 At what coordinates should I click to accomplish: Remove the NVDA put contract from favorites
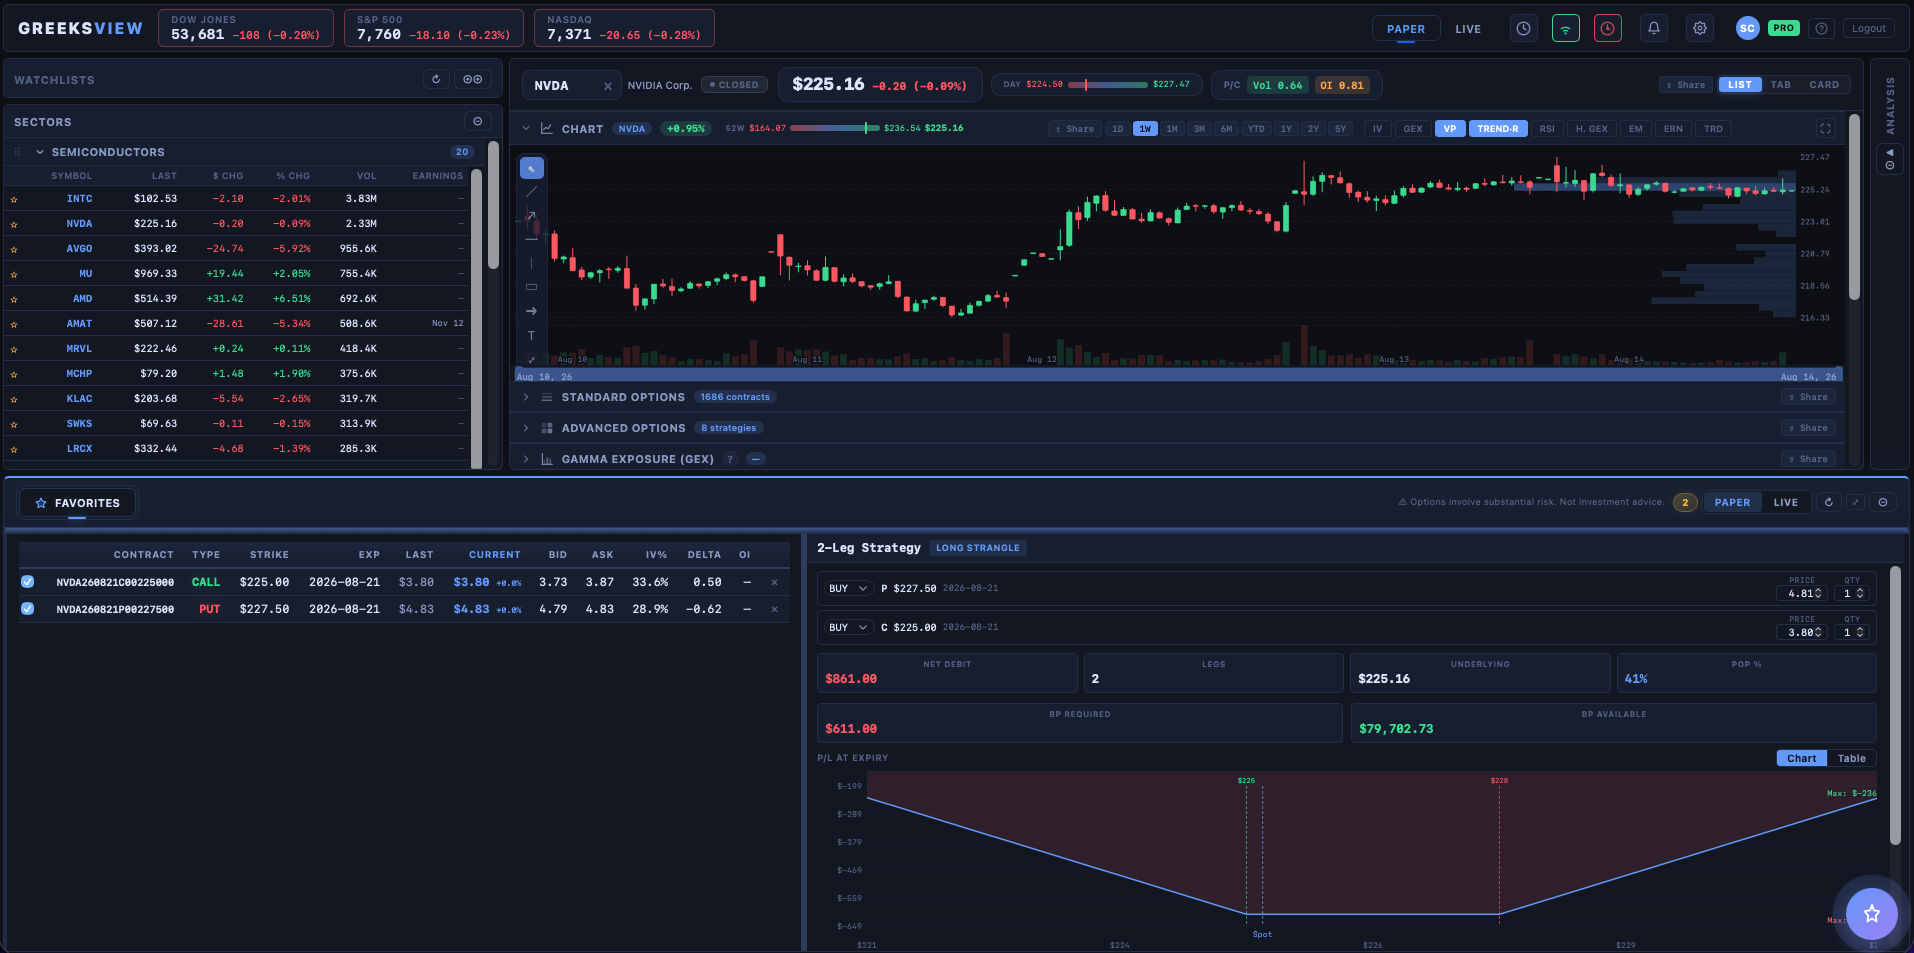pos(775,609)
